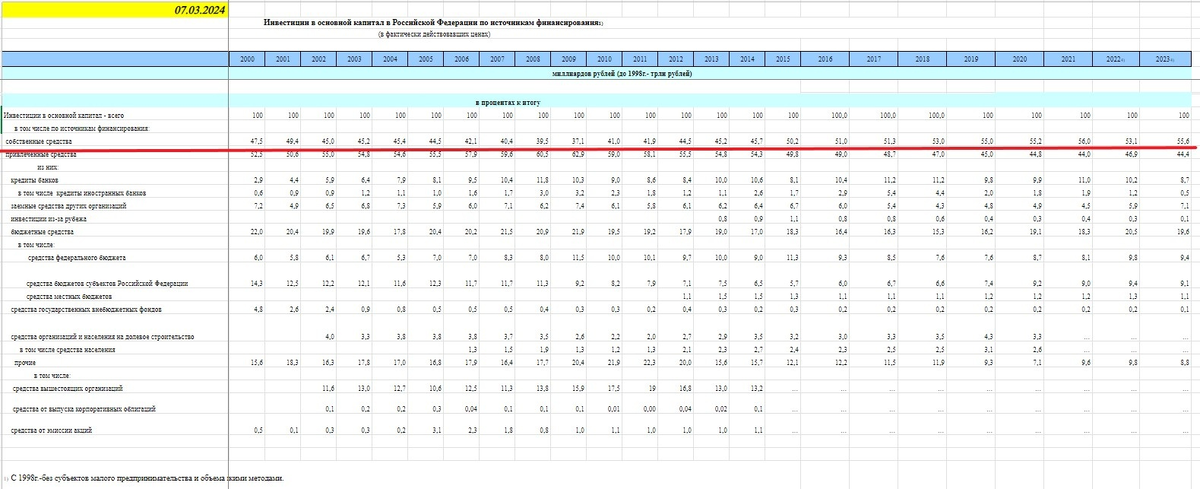Viewport: 1200px width, 489px height.
Task: Select row label "кредиты банков"
Action: 35,180
